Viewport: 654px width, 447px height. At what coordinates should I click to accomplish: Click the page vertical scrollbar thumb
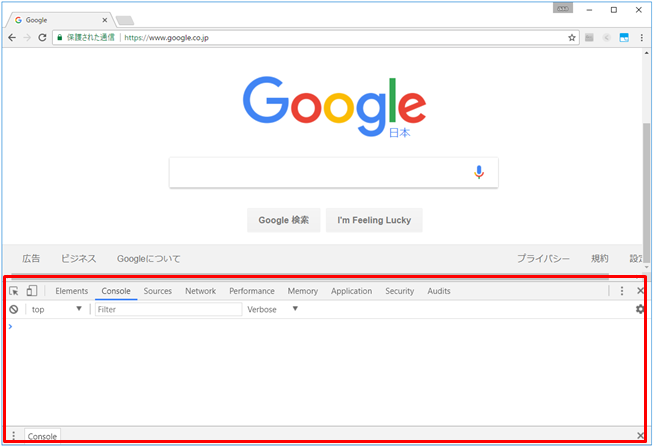click(646, 192)
